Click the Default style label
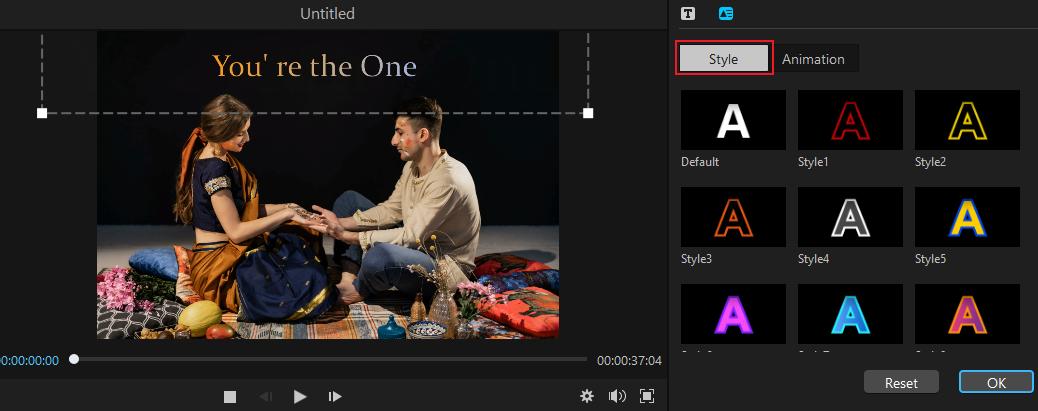This screenshot has width=1038, height=411. 700,161
